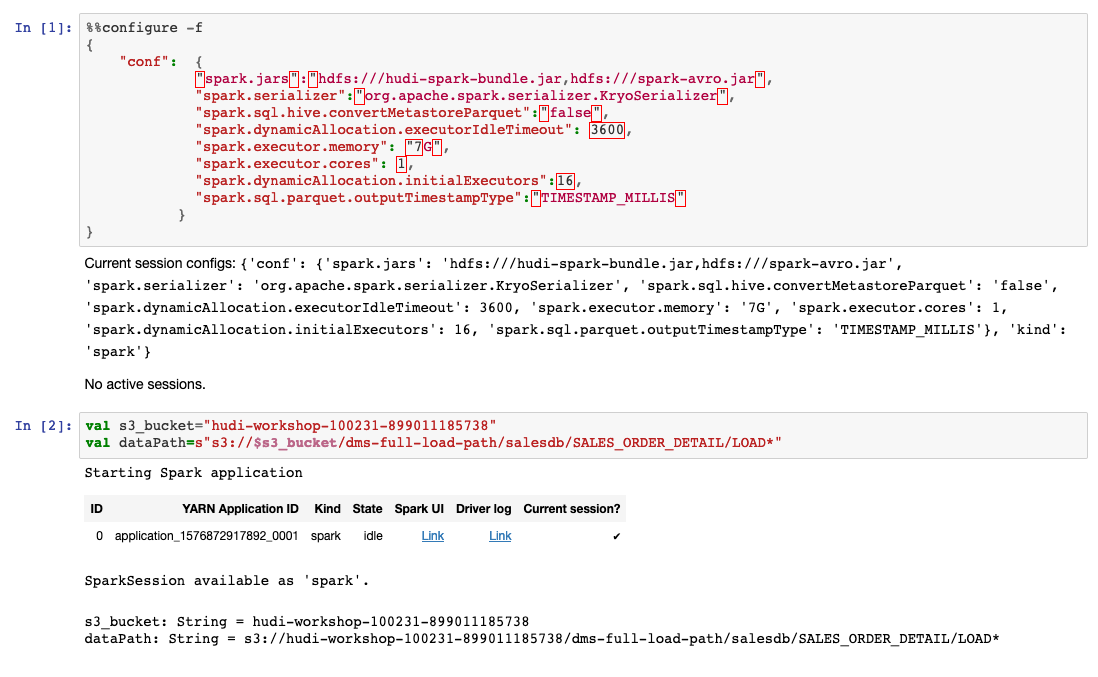Click the initialExecutors value 16
Image resolution: width=1098 pixels, height=677 pixels.
click(566, 181)
